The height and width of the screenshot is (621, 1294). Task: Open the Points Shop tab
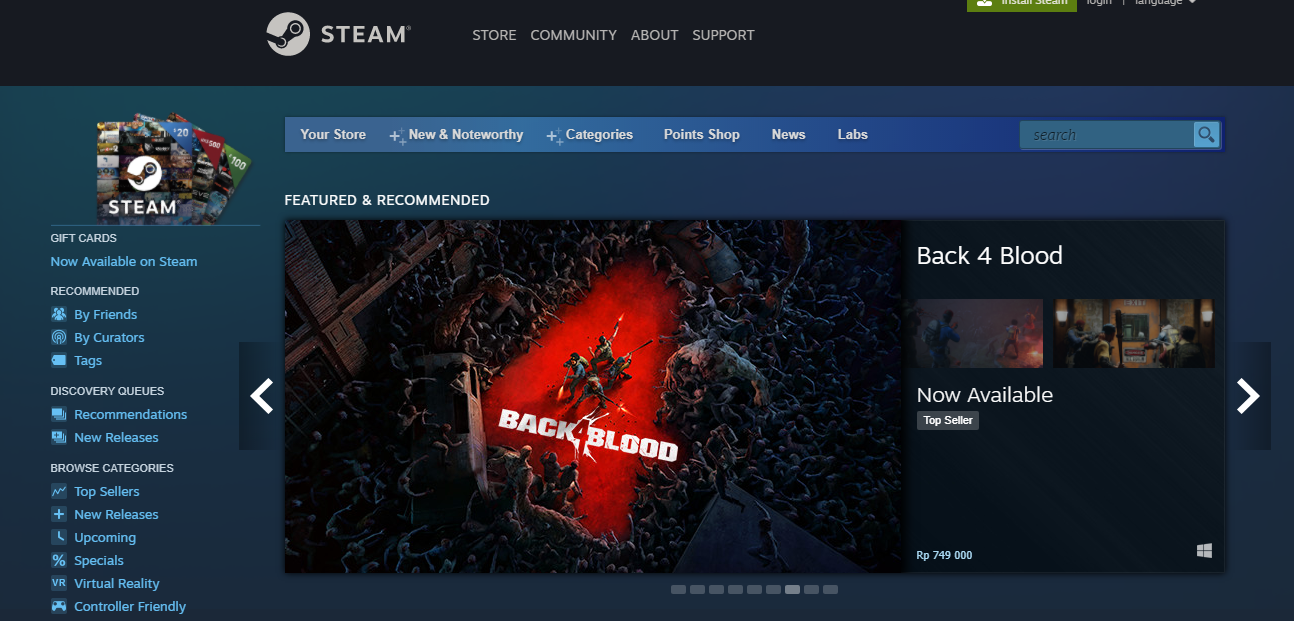702,135
